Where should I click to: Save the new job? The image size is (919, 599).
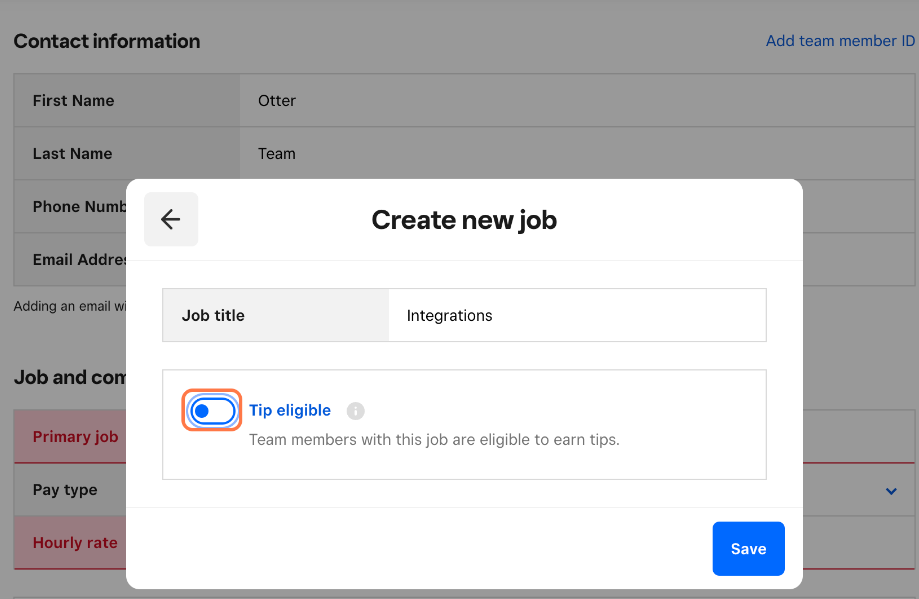[748, 549]
